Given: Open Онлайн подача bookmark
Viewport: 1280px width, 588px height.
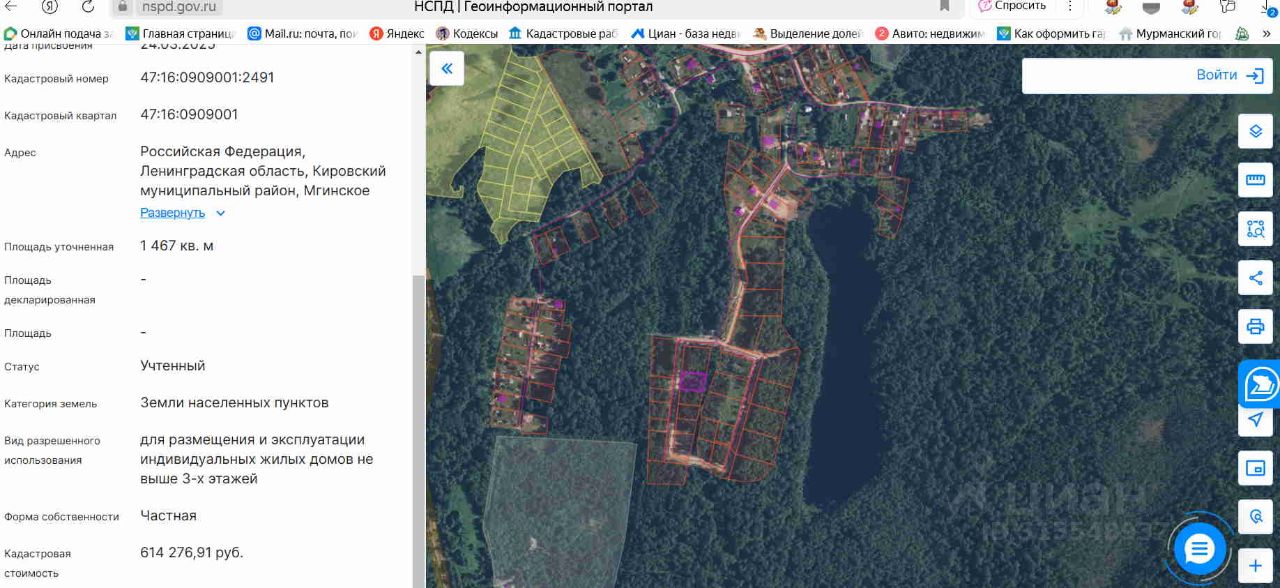Looking at the screenshot, I should pos(59,33).
